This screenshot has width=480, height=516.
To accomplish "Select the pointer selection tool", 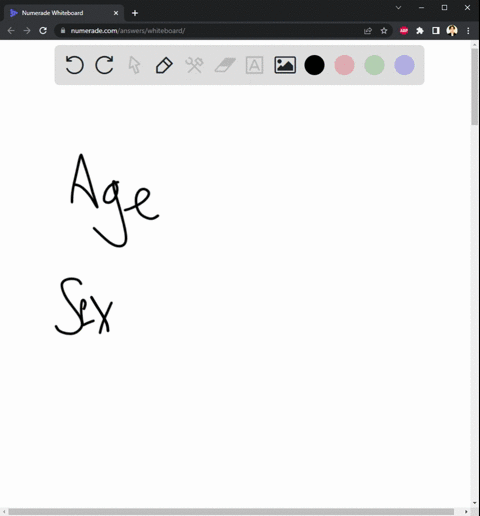I will coord(134,65).
